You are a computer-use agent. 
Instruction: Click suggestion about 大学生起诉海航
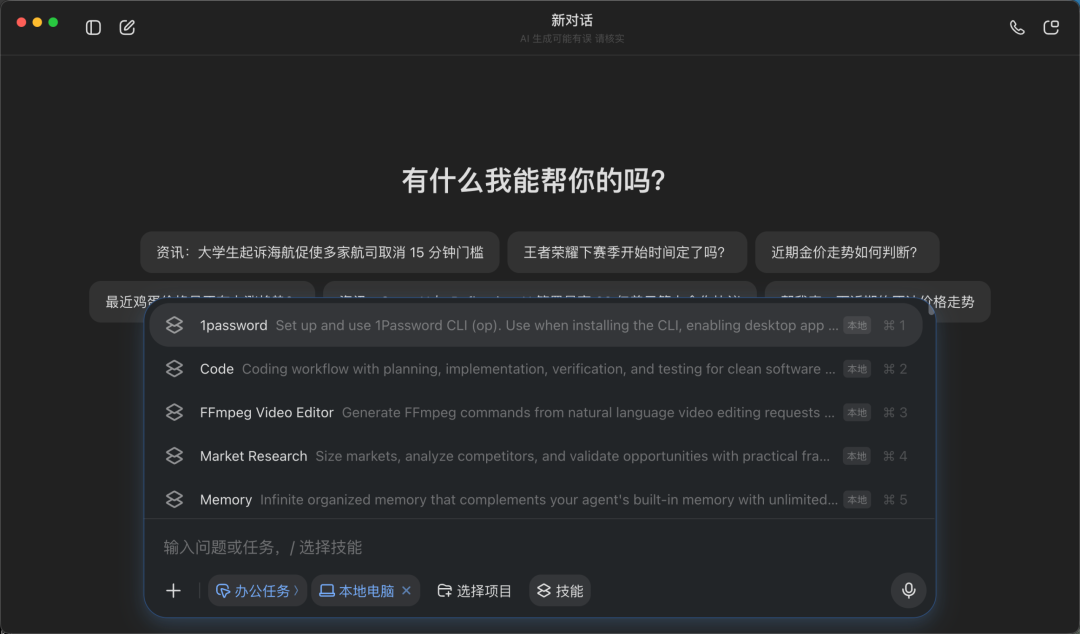[x=320, y=252]
